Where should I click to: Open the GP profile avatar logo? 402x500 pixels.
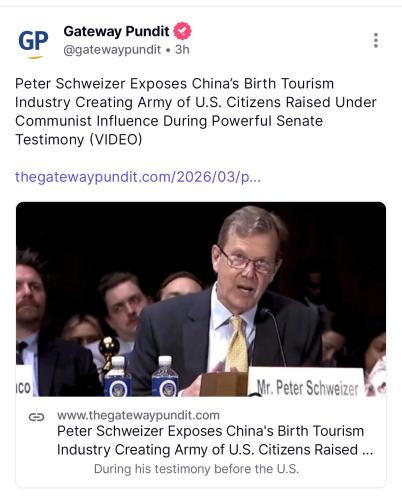33,43
